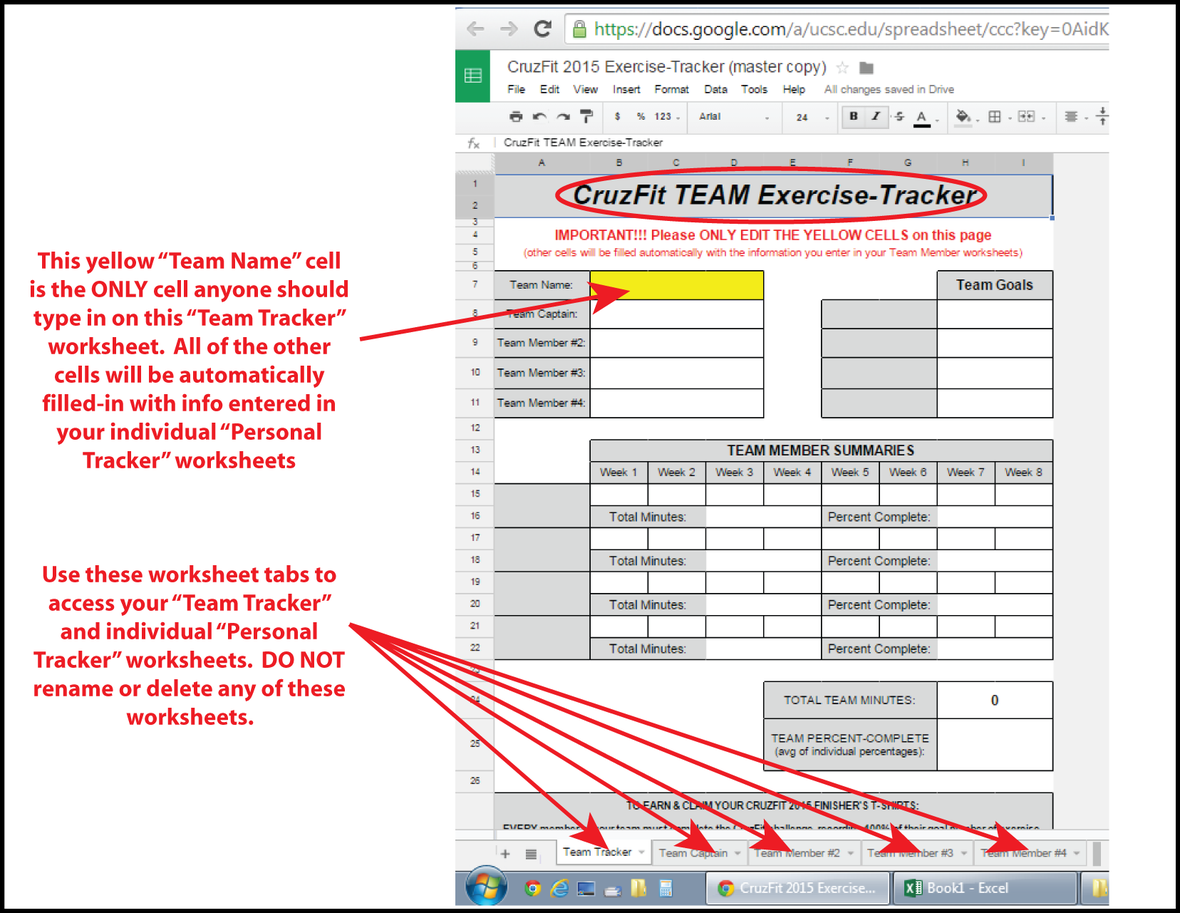Screen dimensions: 1180x913
Task: Click the Week 1 column header cell
Action: tap(619, 473)
